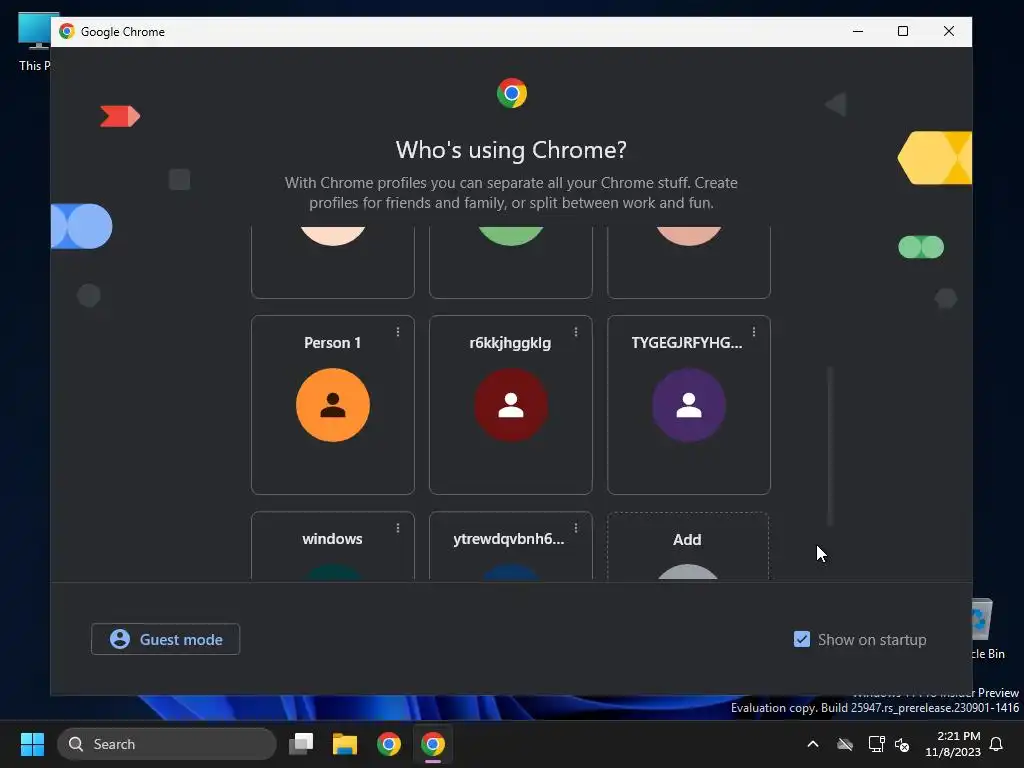Open the Person 1 profile card
Image resolution: width=1024 pixels, height=768 pixels.
332,405
